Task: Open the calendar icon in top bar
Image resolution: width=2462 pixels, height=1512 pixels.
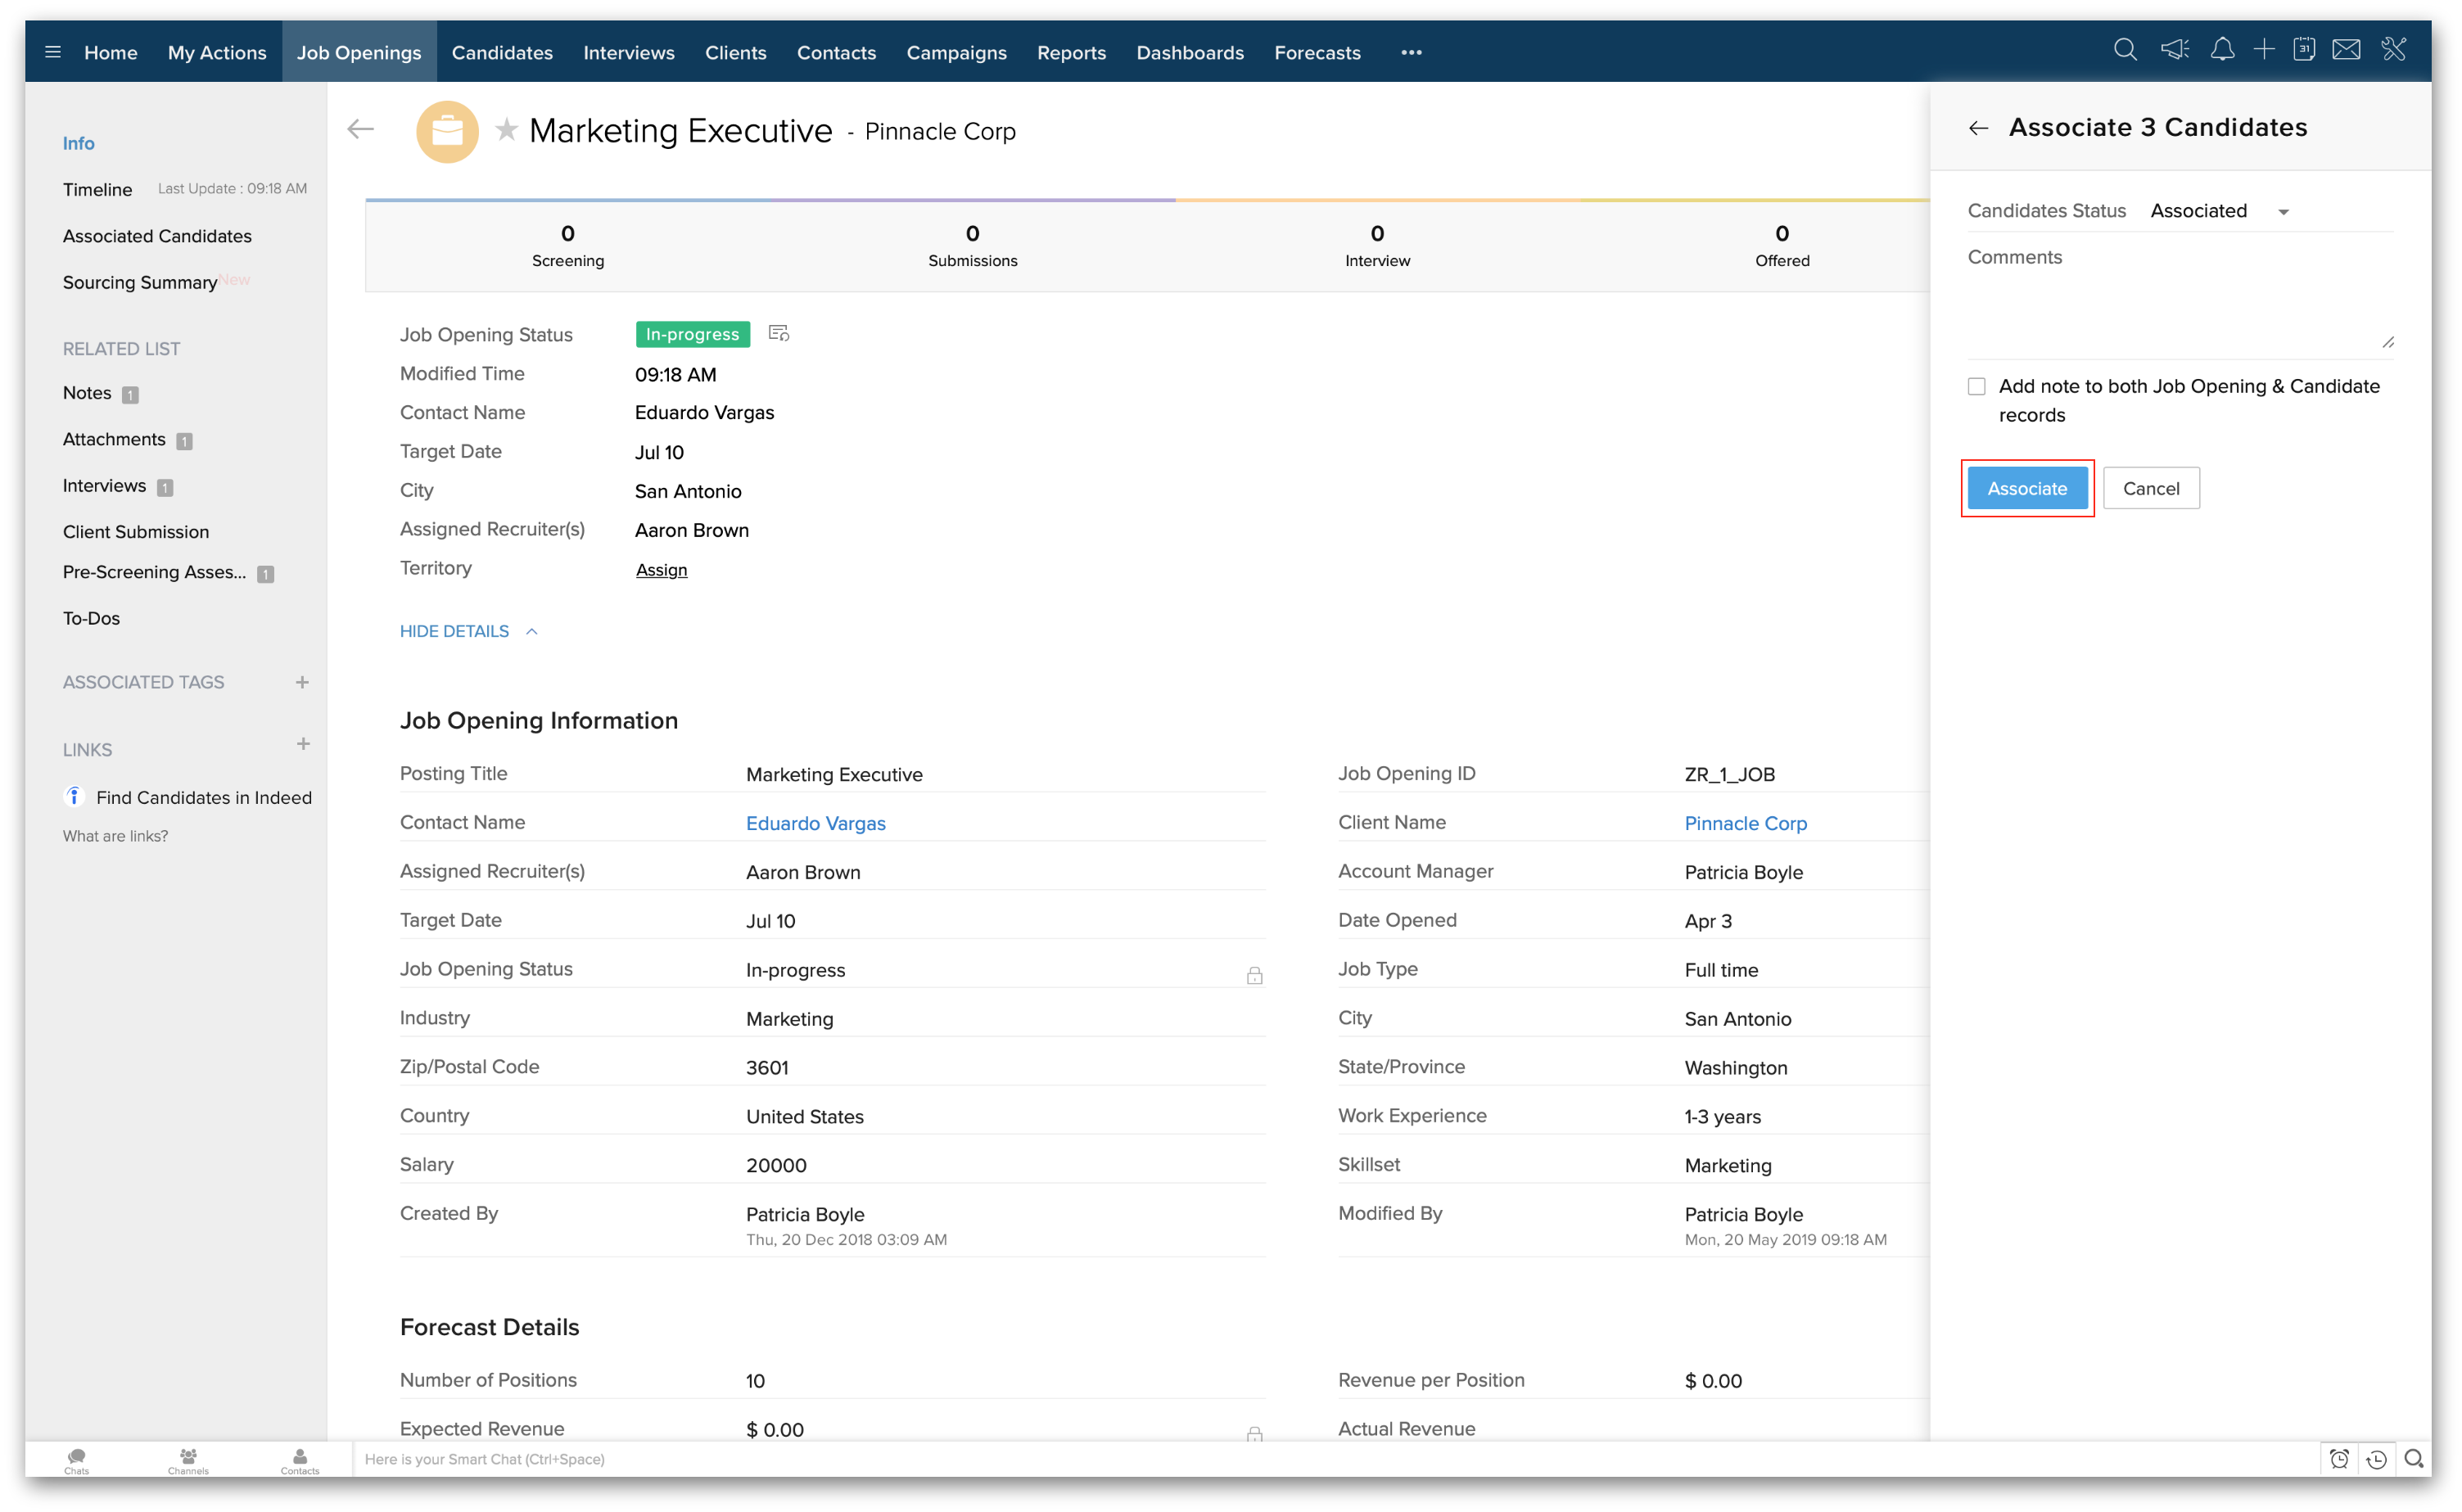Action: coord(2304,51)
